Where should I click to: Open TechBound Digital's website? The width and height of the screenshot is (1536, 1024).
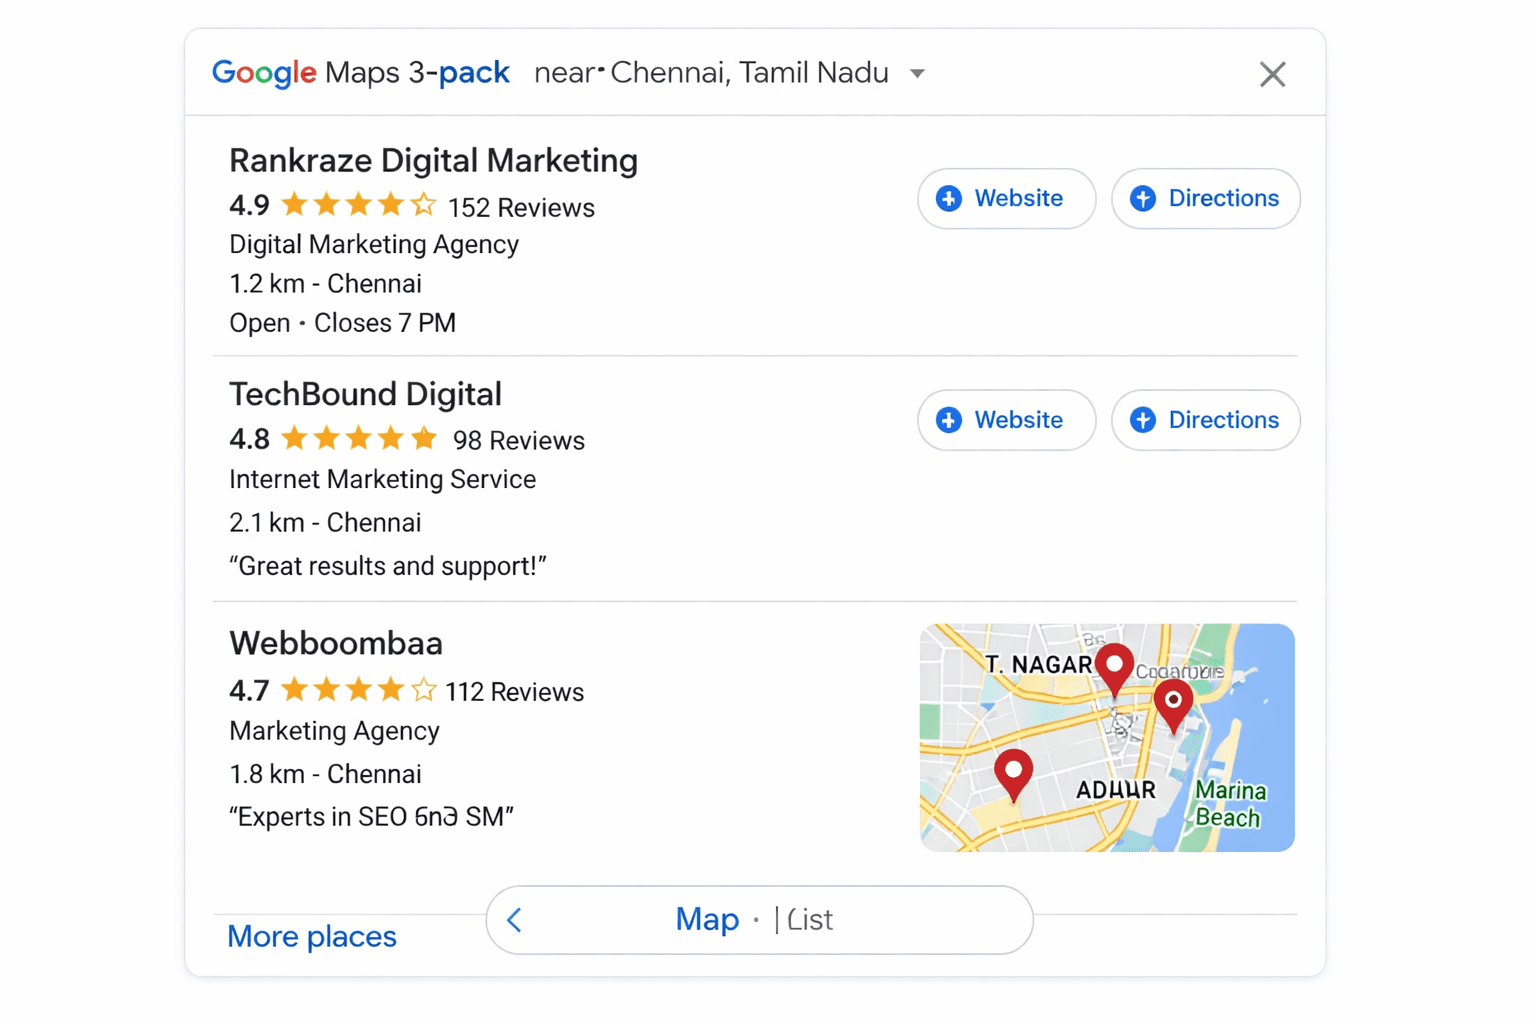(x=1006, y=421)
